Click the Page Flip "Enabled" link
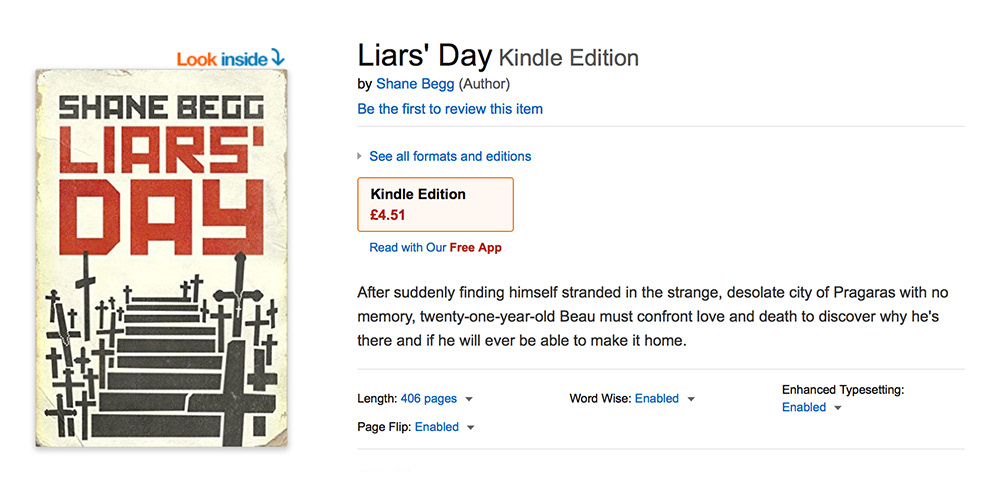 (x=436, y=427)
